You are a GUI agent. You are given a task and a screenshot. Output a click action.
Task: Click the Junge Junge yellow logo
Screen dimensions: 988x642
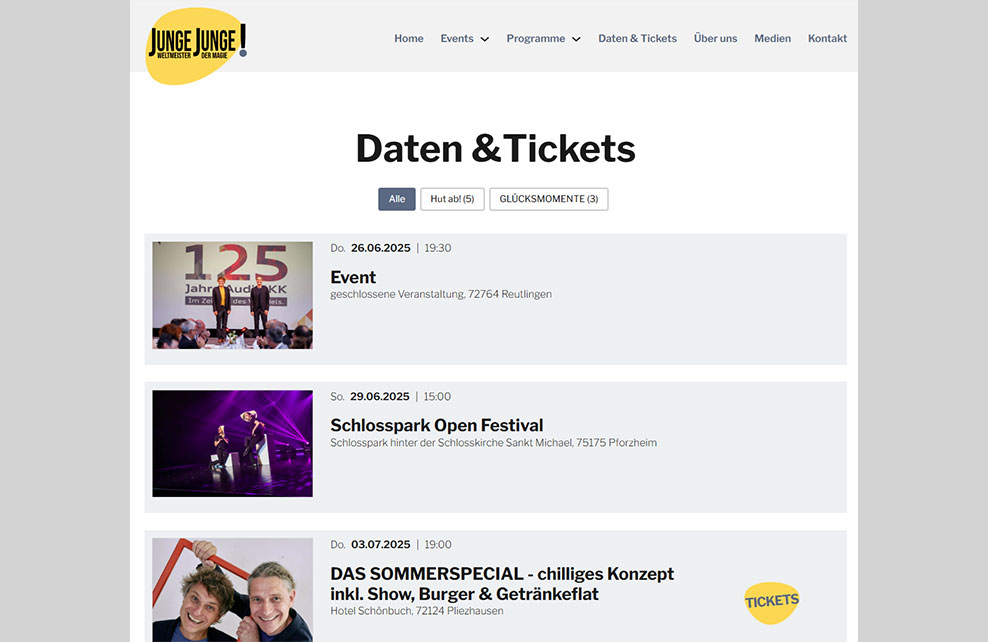[196, 45]
